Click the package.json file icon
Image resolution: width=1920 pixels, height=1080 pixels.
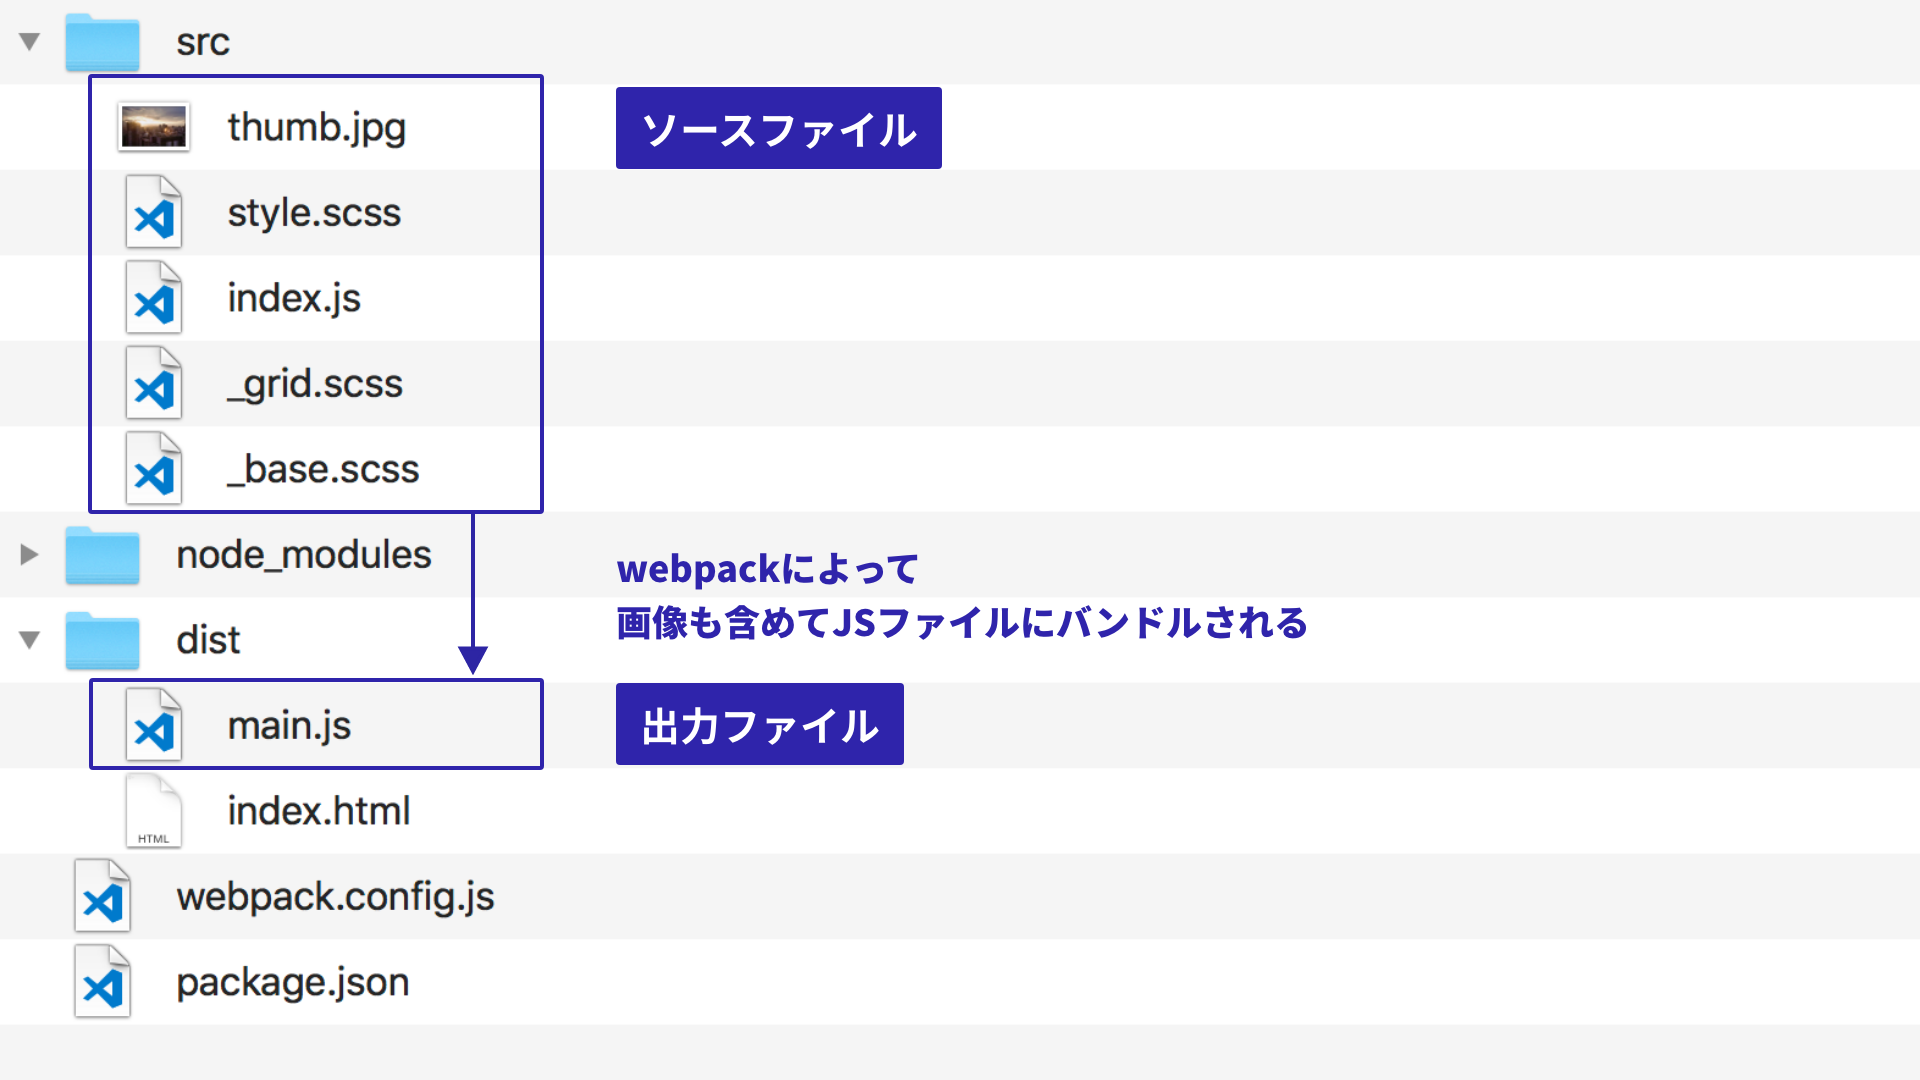point(102,982)
